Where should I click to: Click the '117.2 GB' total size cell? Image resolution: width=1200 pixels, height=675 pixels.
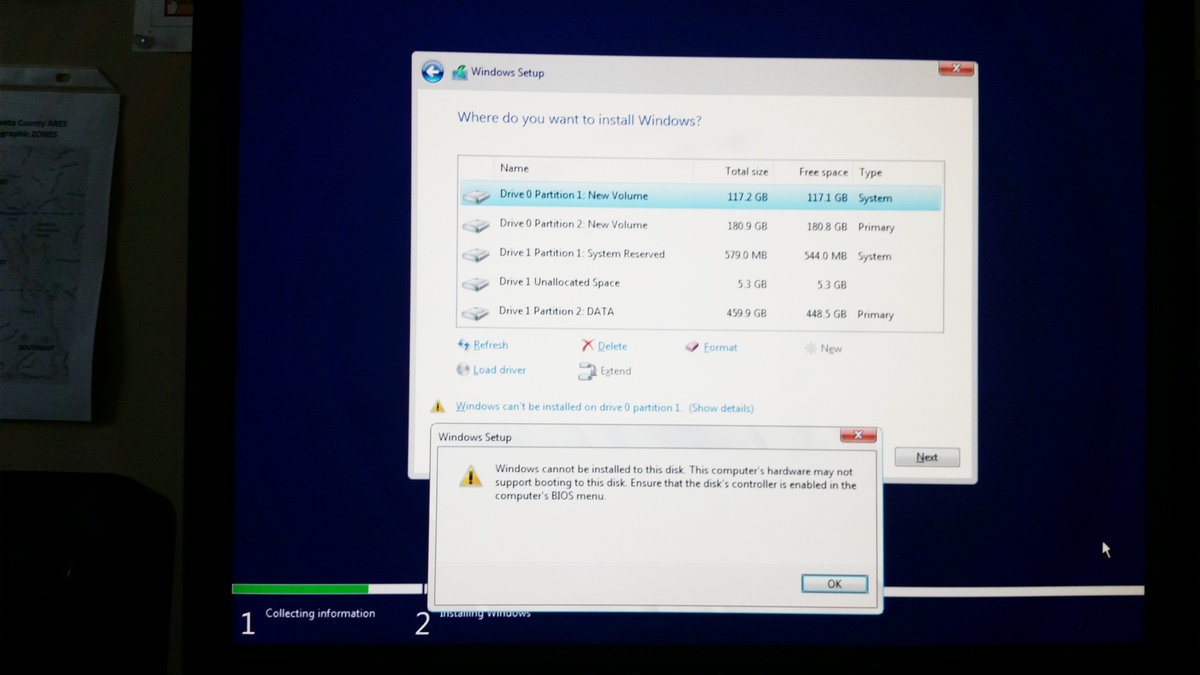[747, 198]
